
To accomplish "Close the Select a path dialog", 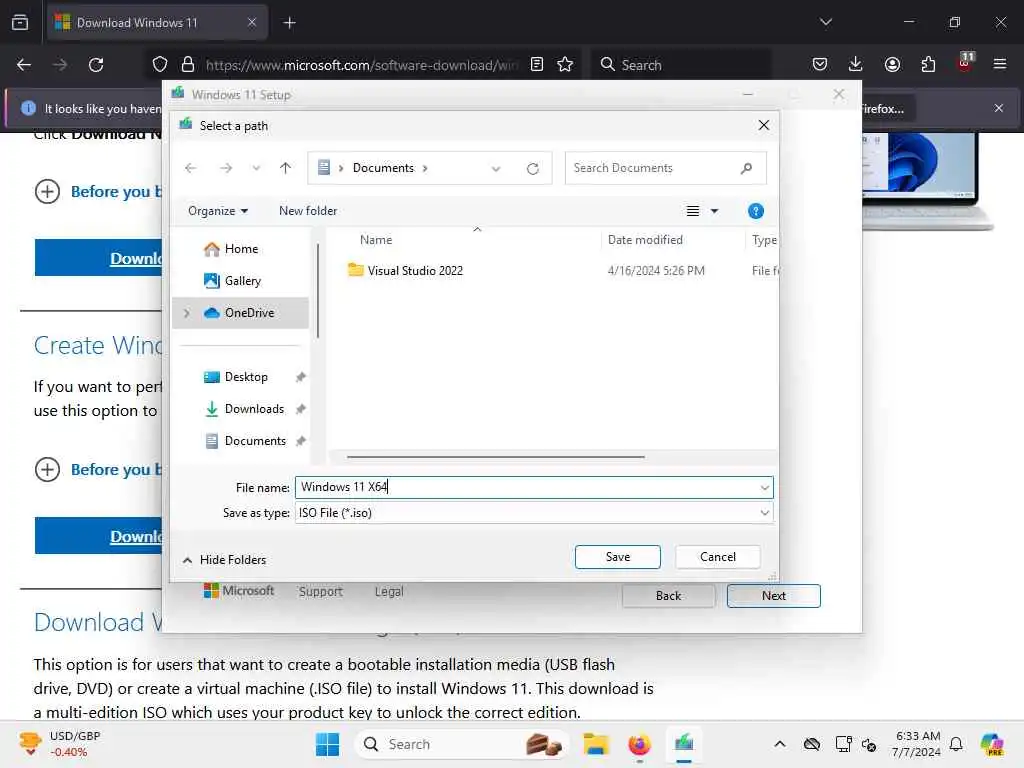I will coord(763,125).
